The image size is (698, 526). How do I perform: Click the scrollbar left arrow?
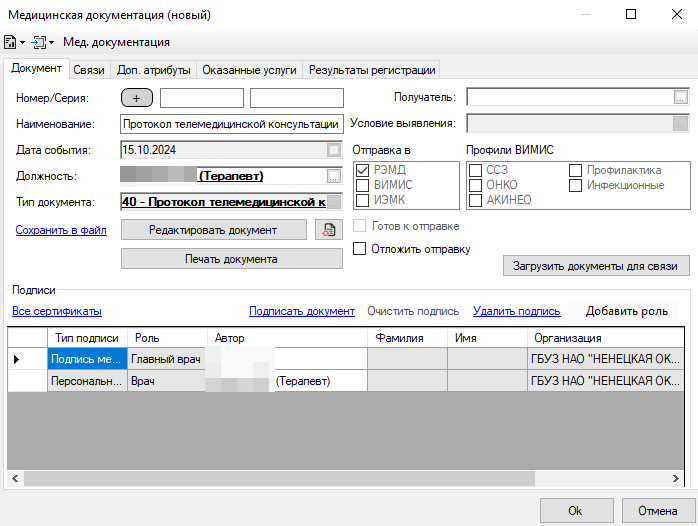[x=15, y=478]
